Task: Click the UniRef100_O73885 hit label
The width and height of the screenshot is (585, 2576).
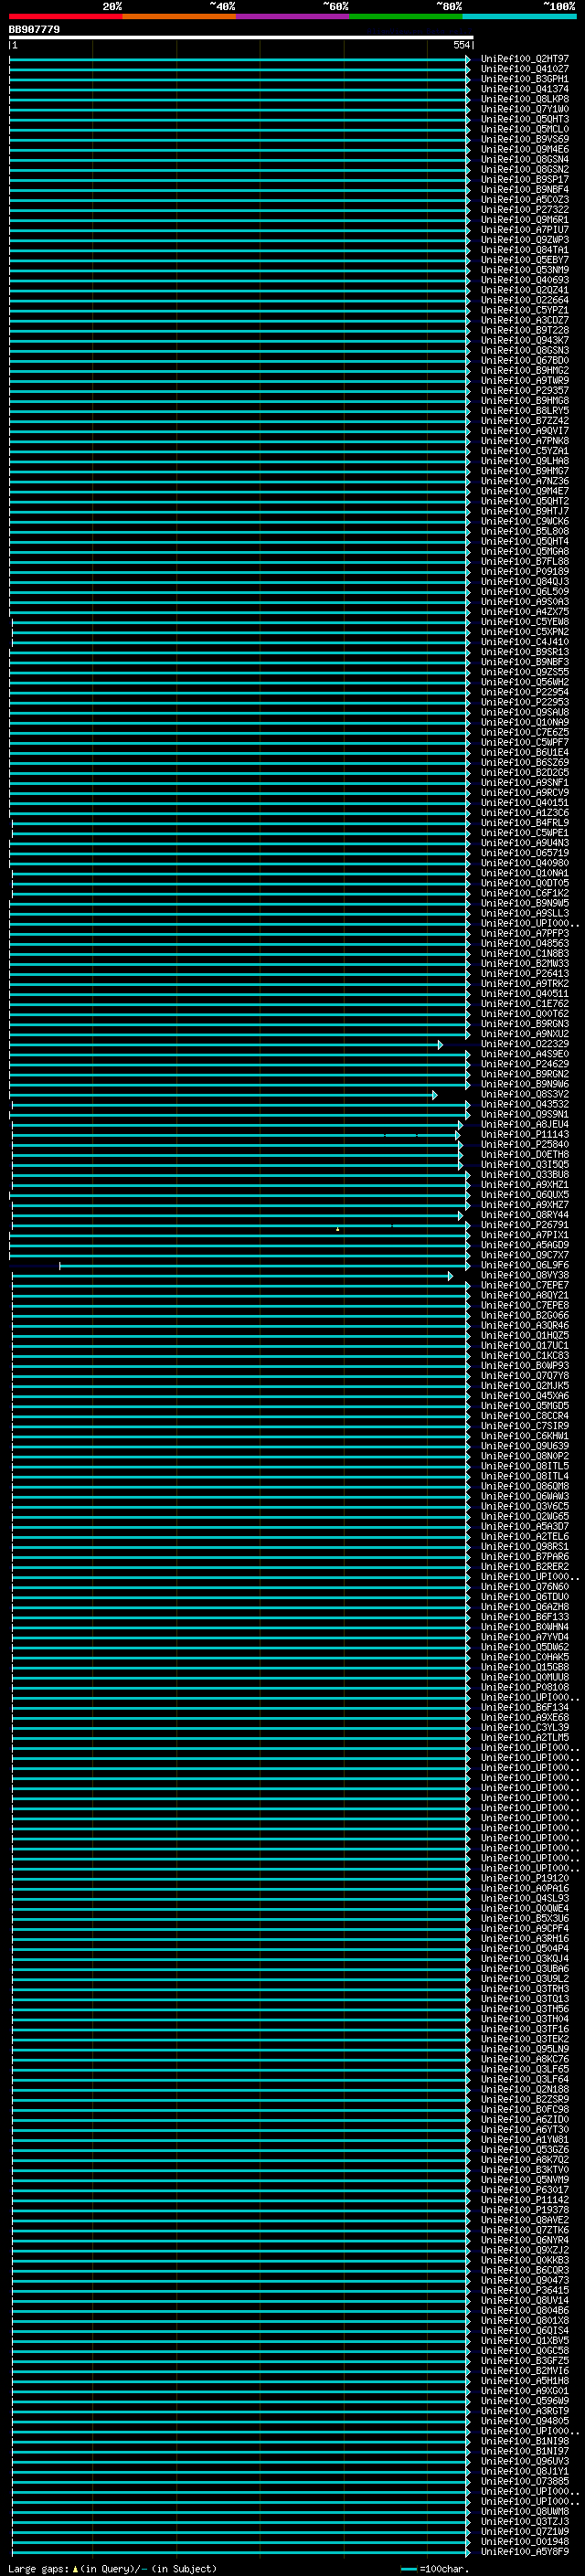Action: [525, 2481]
